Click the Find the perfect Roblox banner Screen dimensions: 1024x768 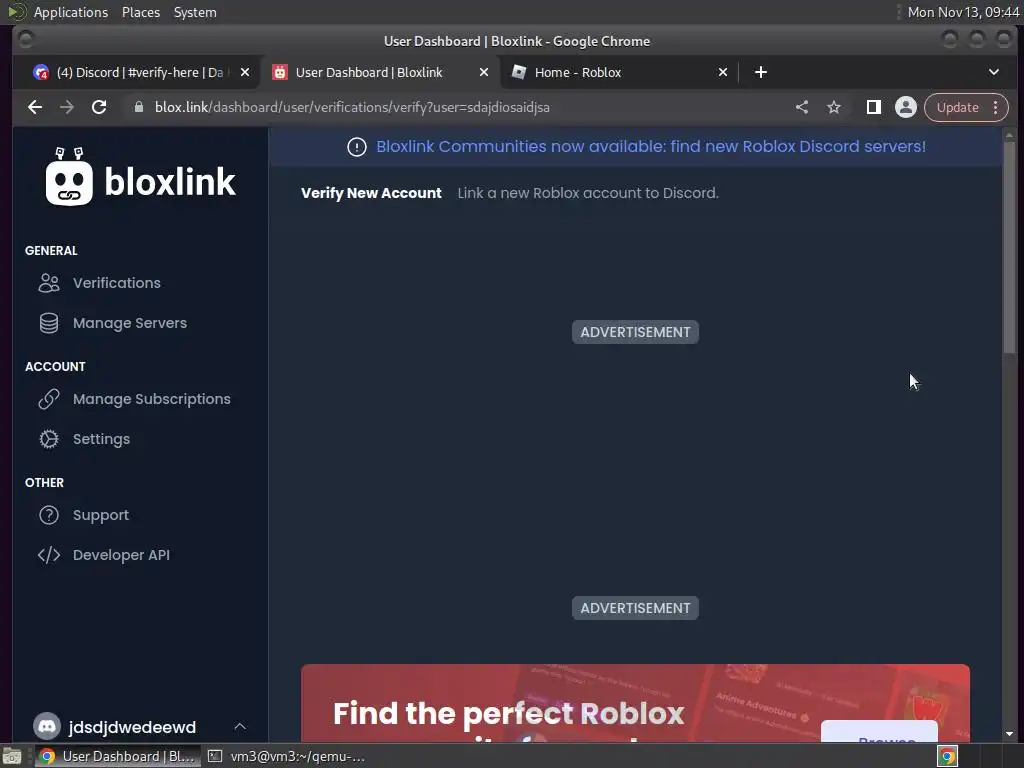(x=635, y=703)
